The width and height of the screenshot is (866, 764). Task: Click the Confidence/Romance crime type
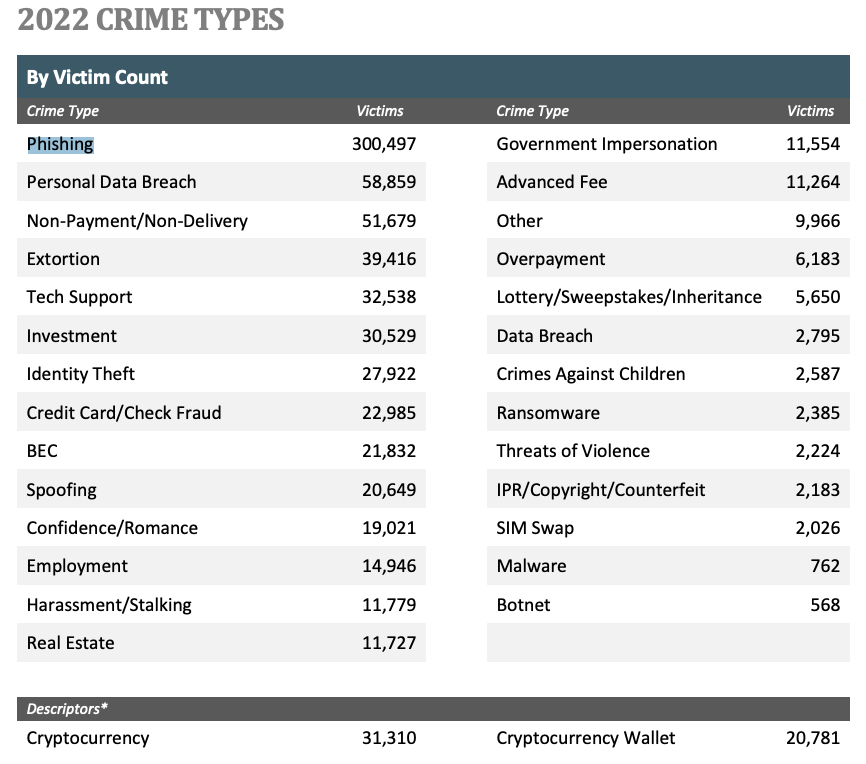(112, 528)
